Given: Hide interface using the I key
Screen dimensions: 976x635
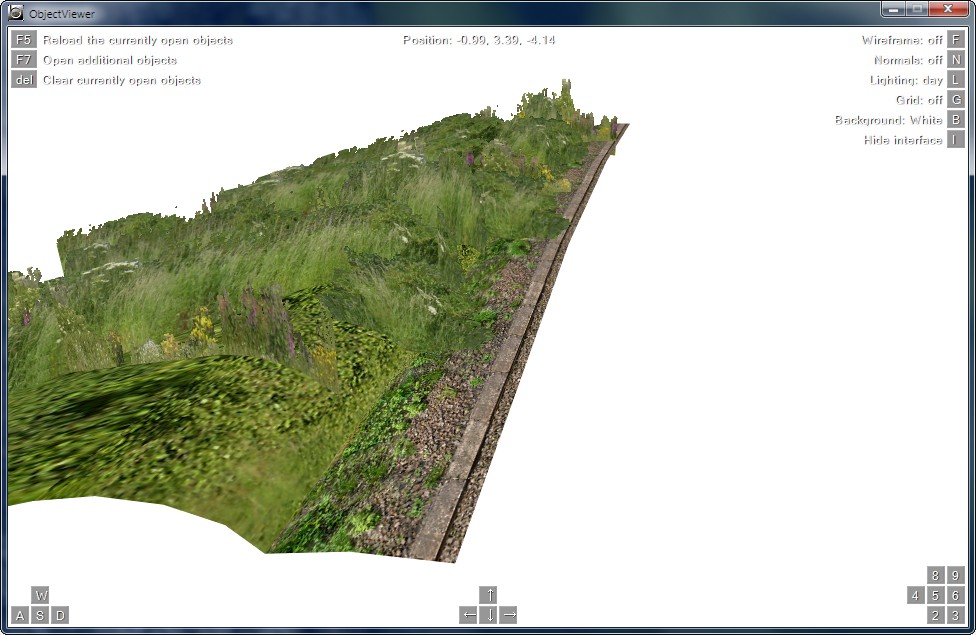Looking at the screenshot, I should click(x=956, y=140).
